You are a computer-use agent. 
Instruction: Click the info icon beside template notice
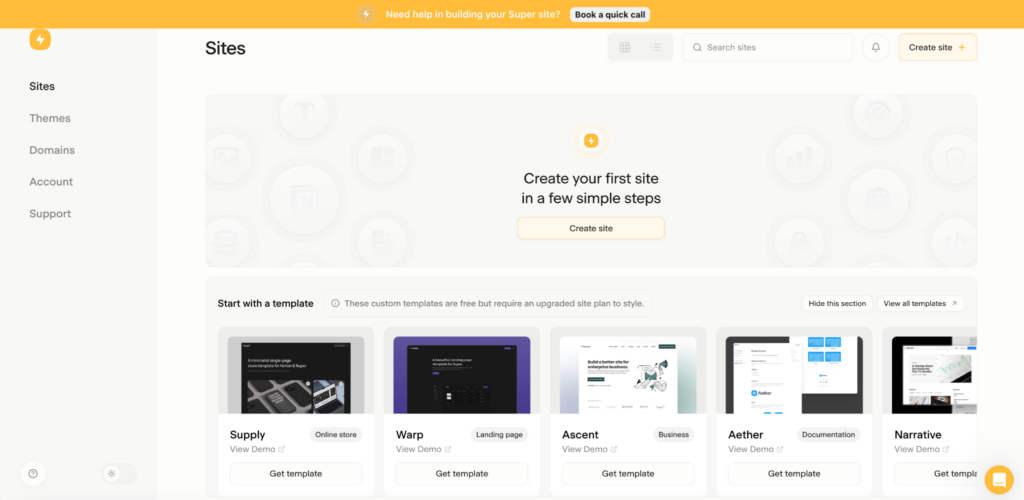[x=335, y=303]
